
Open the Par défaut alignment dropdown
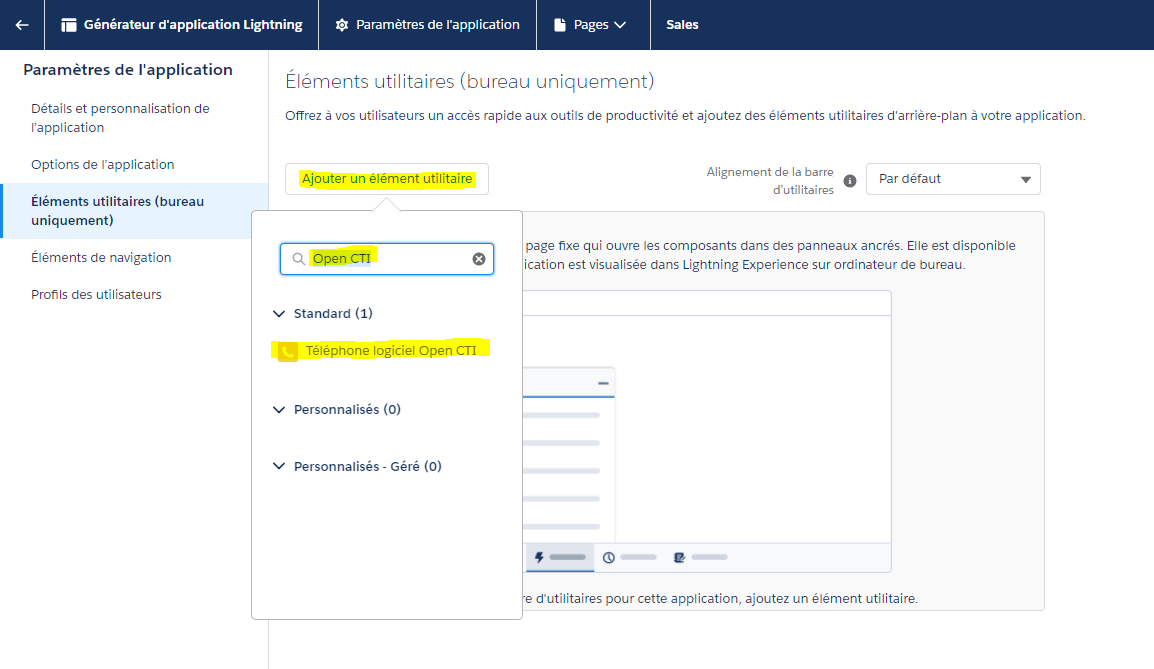953,179
